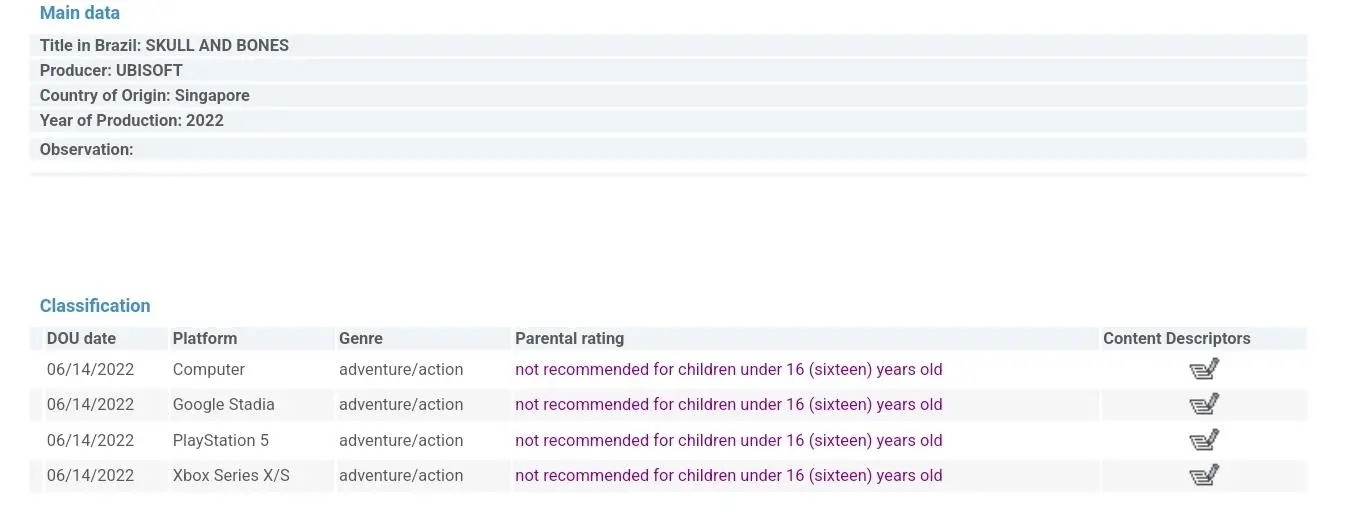1351x512 pixels.
Task: Open content descriptors icon for Computer row
Action: pos(1204,370)
